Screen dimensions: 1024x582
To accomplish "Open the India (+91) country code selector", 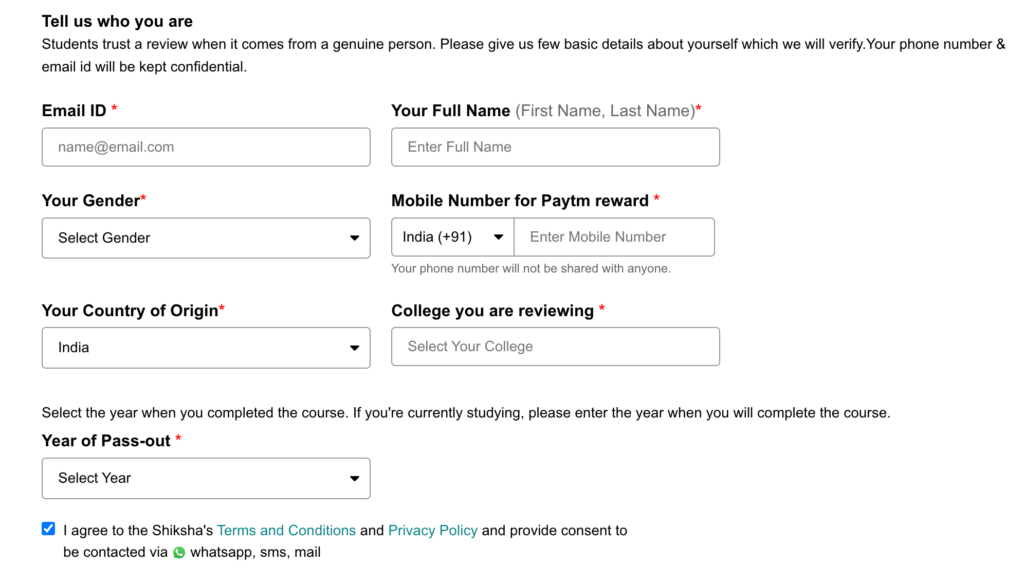I will pos(453,236).
